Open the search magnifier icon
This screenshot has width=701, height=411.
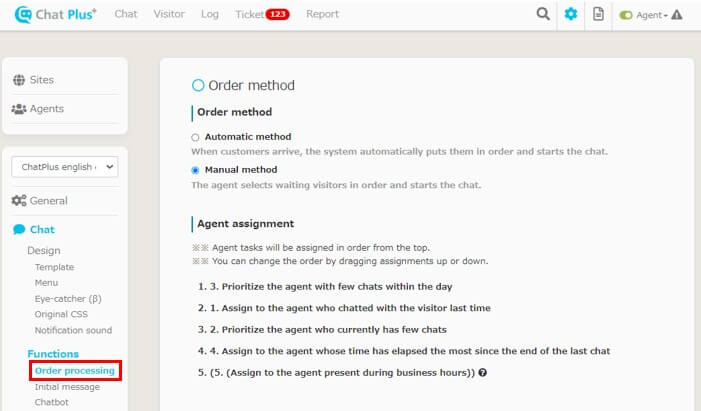pos(543,14)
